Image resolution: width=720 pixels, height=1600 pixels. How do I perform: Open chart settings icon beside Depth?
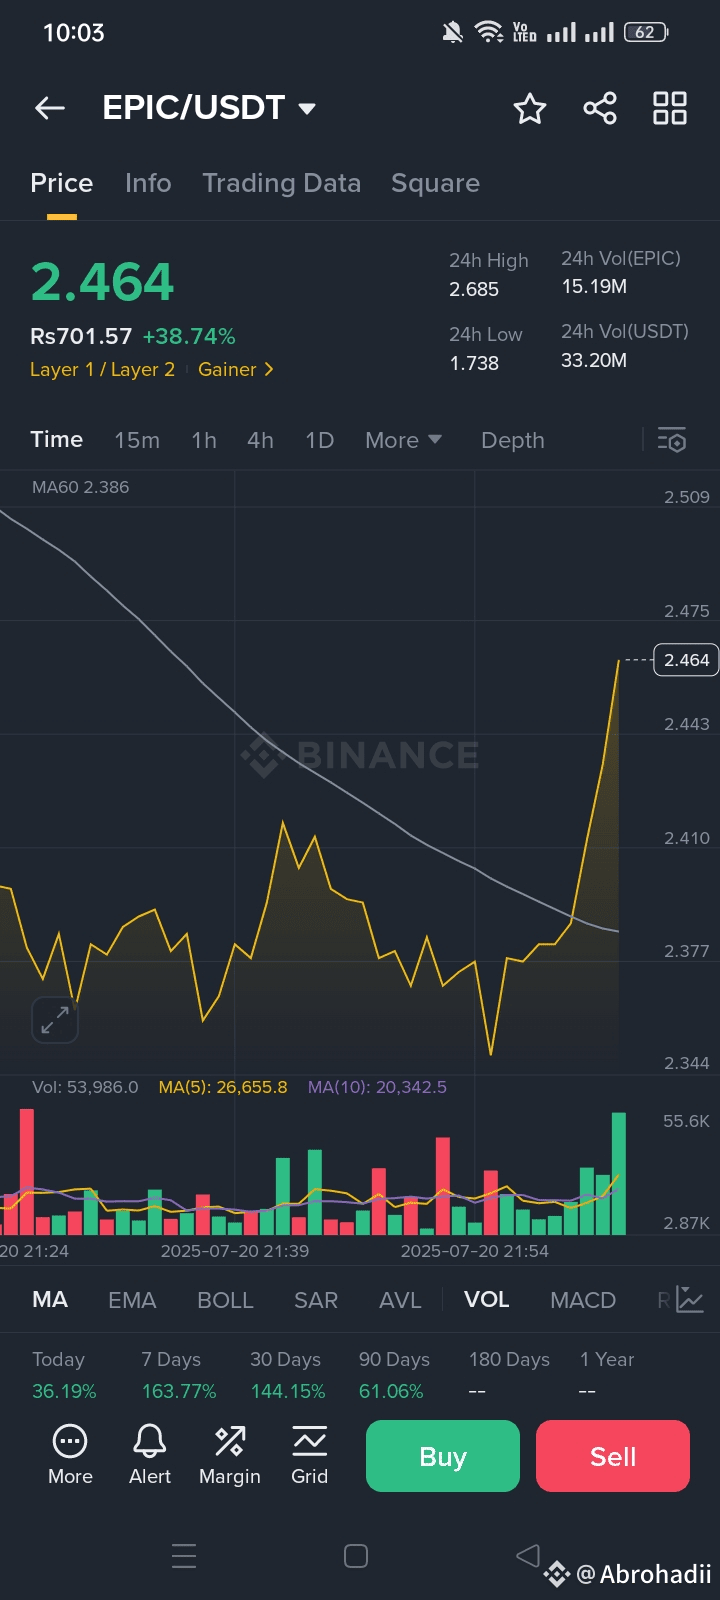click(x=671, y=440)
